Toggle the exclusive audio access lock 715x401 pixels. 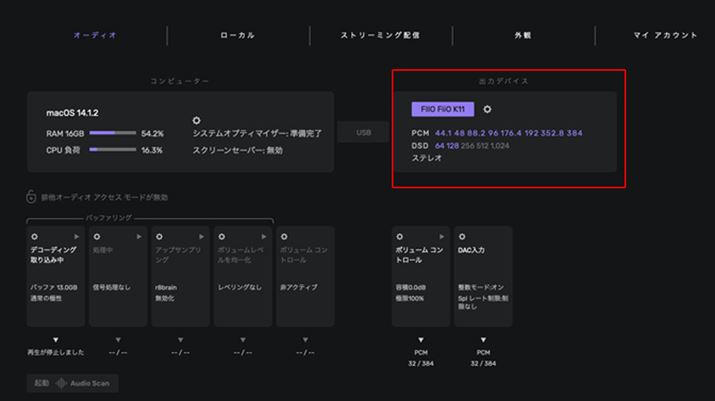pyautogui.click(x=32, y=197)
